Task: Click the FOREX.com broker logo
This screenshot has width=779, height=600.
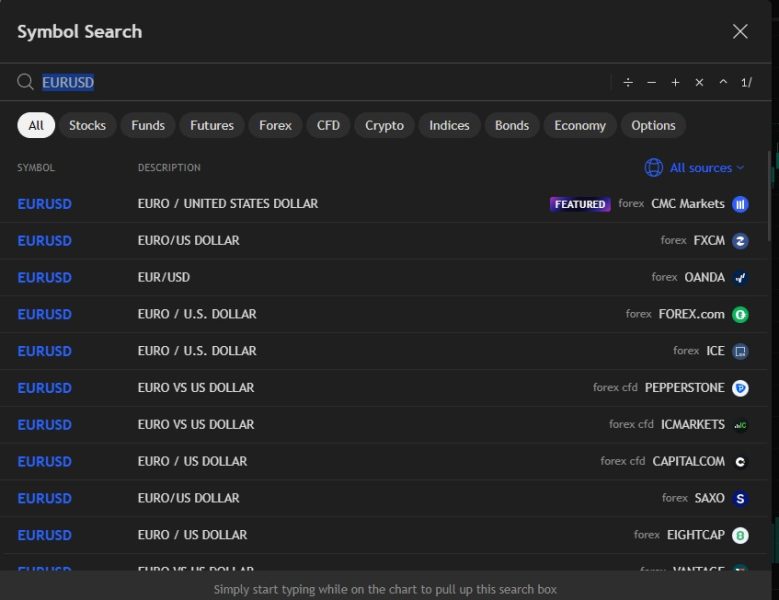Action: coord(740,314)
